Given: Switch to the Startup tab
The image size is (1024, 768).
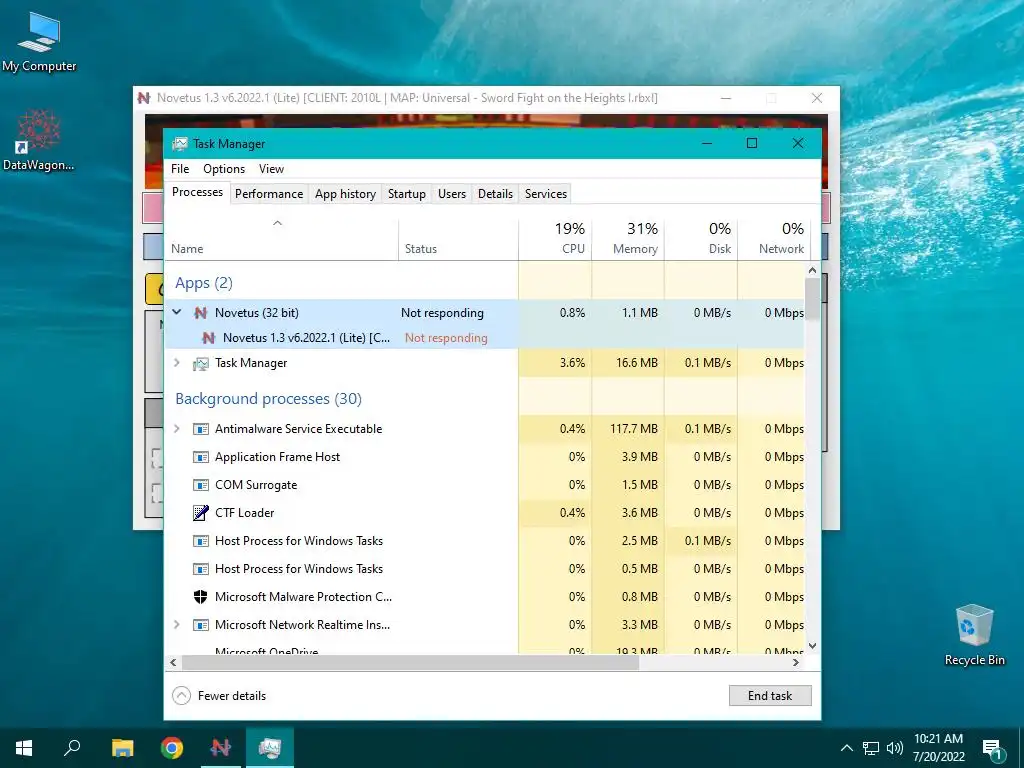Looking at the screenshot, I should point(406,194).
